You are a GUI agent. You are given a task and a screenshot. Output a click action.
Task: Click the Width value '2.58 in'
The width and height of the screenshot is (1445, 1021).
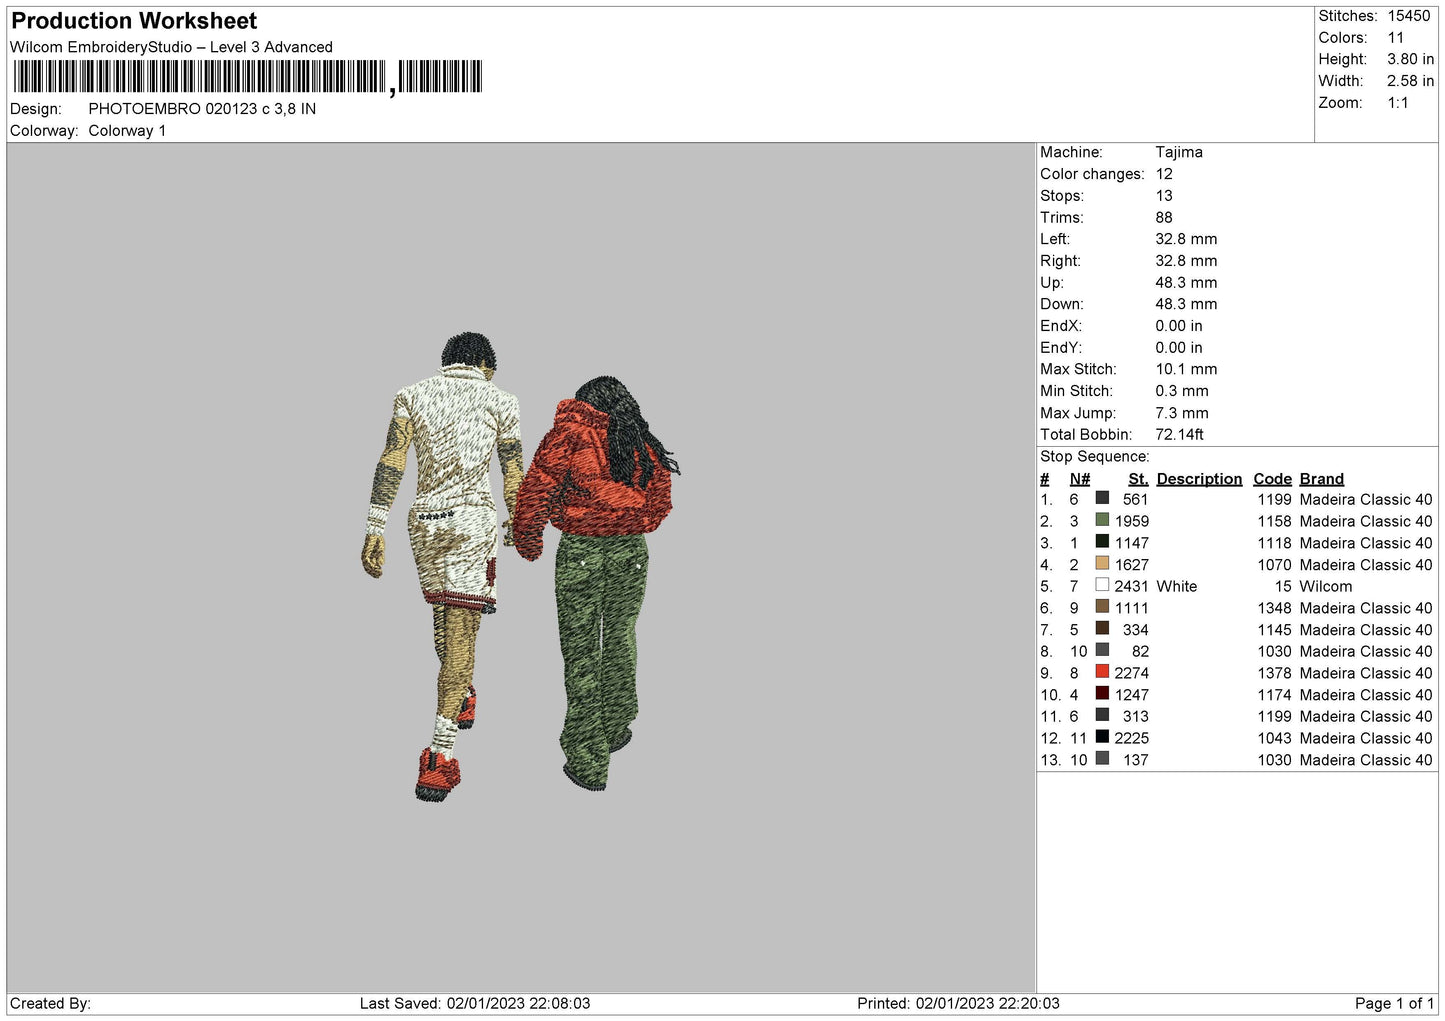pyautogui.click(x=1410, y=81)
